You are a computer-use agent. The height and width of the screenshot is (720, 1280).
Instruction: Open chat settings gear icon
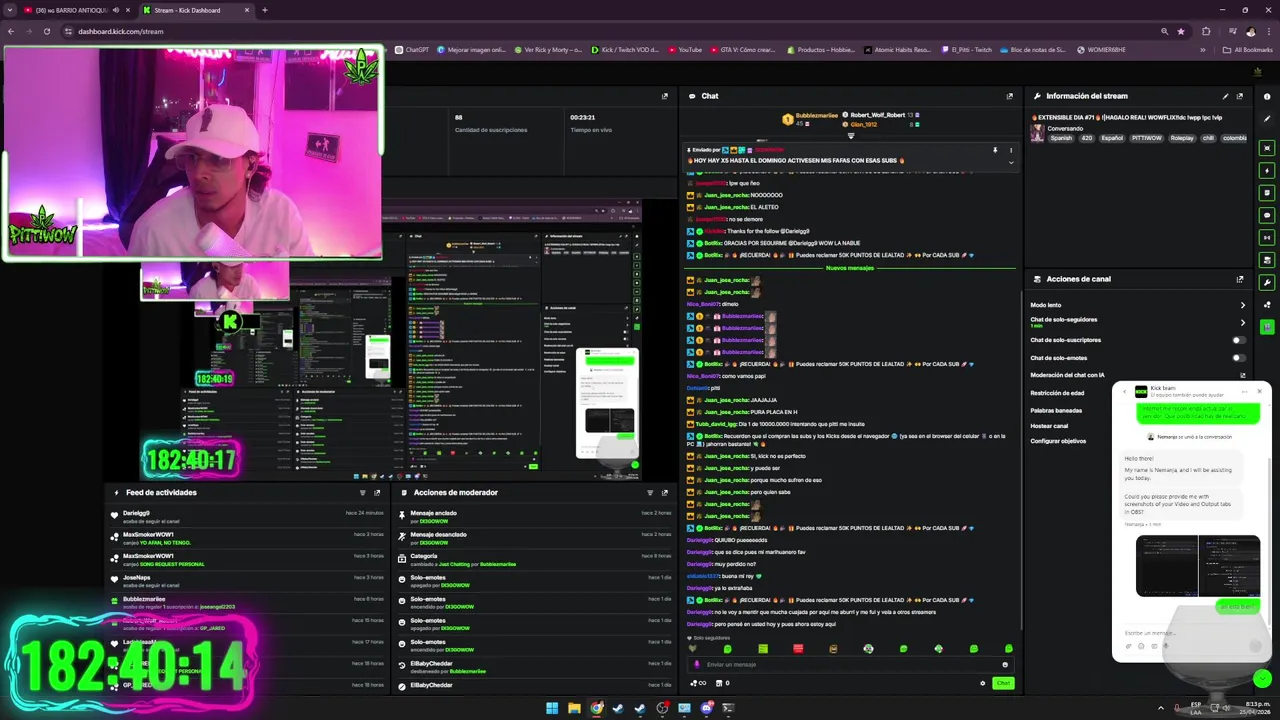[983, 683]
